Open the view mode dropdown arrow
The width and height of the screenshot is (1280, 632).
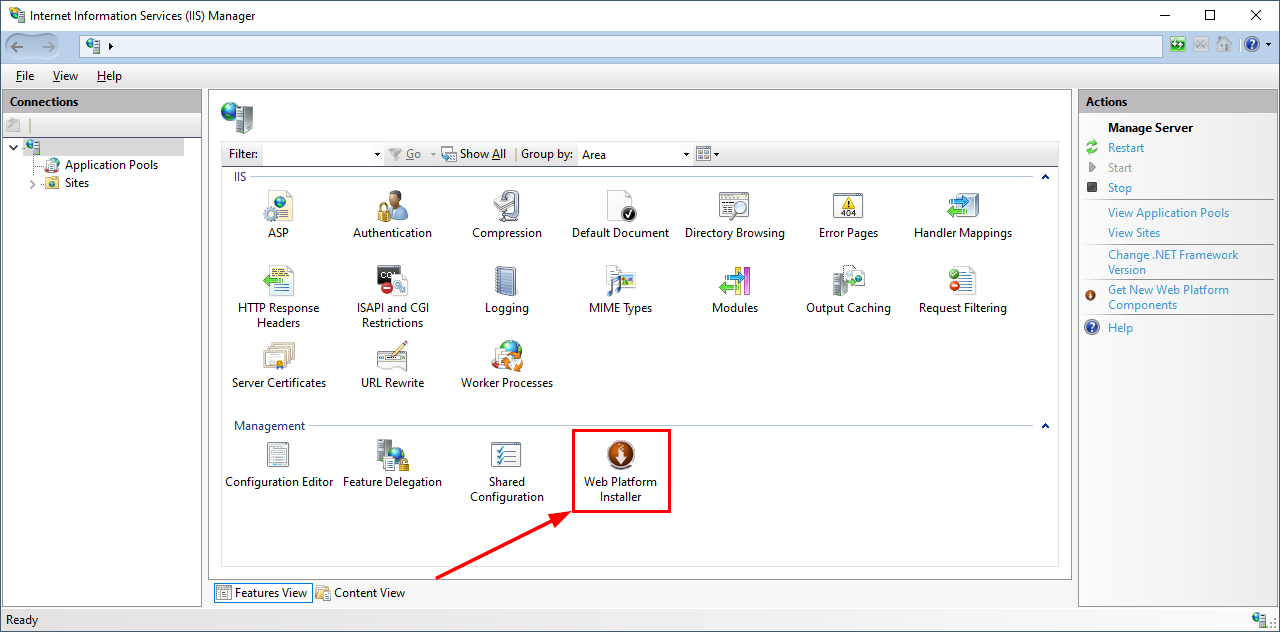(716, 155)
